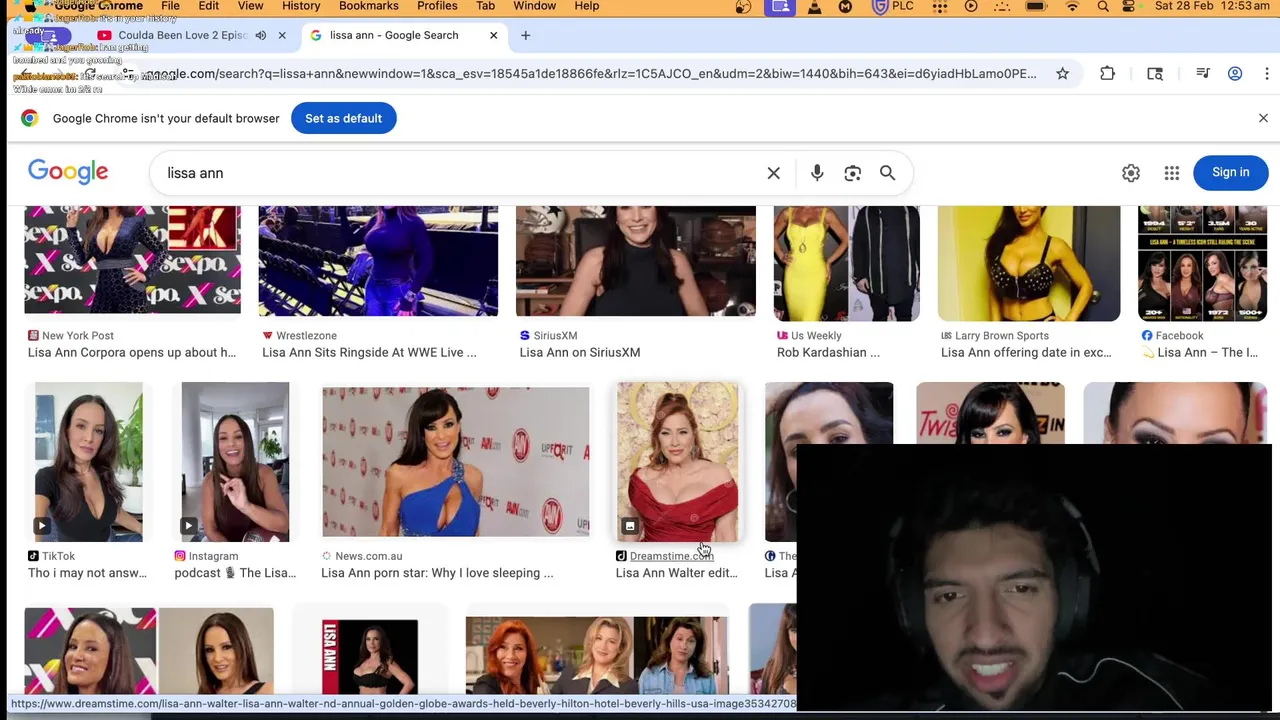This screenshot has height=720, width=1280.
Task: Open the Profiles menu
Action: tap(437, 6)
